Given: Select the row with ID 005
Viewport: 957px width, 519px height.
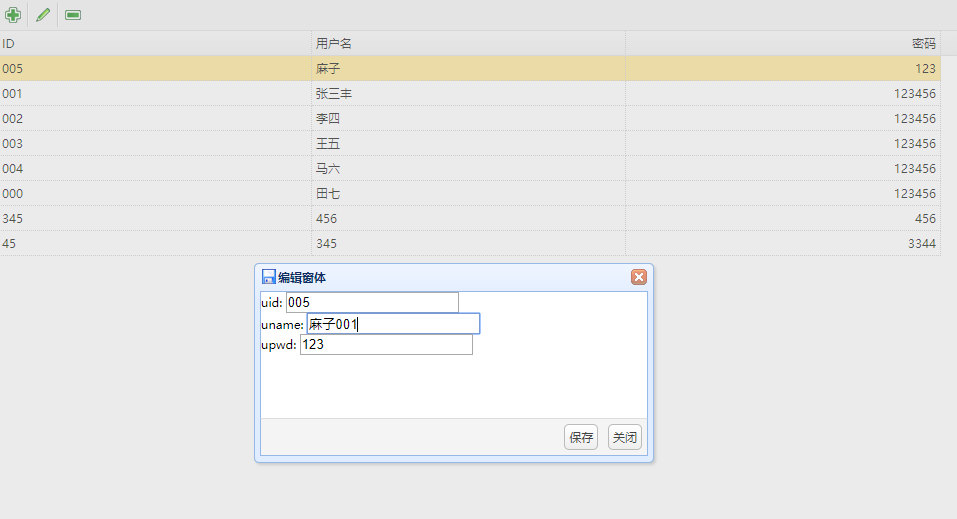Looking at the screenshot, I should point(470,68).
